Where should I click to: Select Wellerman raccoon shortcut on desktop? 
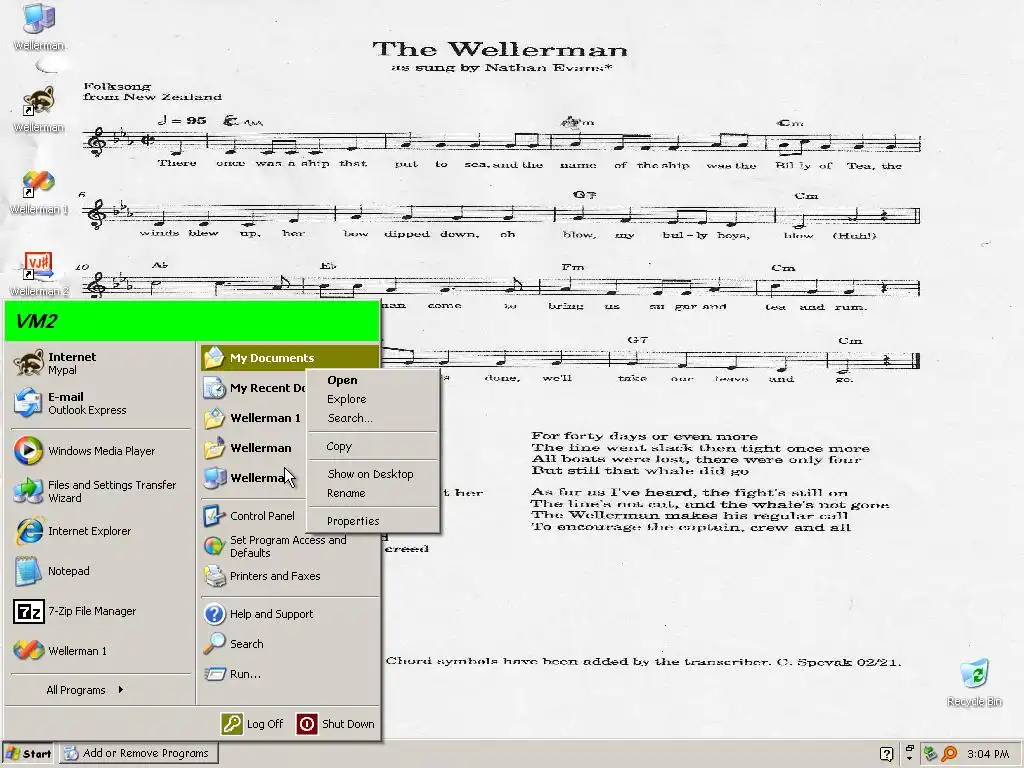[39, 109]
